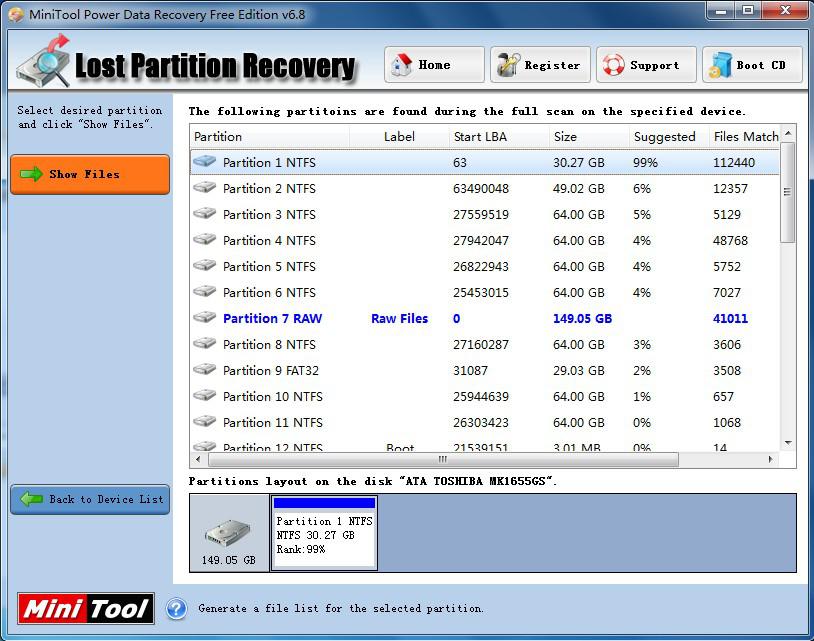Click the Home house icon
This screenshot has height=641, width=814.
401,65
